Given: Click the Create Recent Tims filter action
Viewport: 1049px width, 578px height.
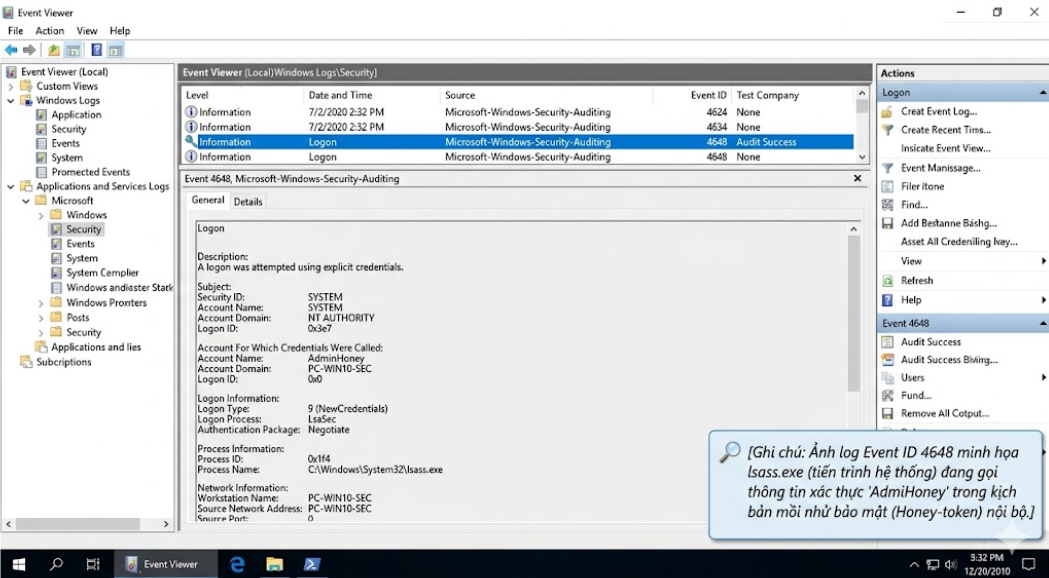Looking at the screenshot, I should point(945,130).
